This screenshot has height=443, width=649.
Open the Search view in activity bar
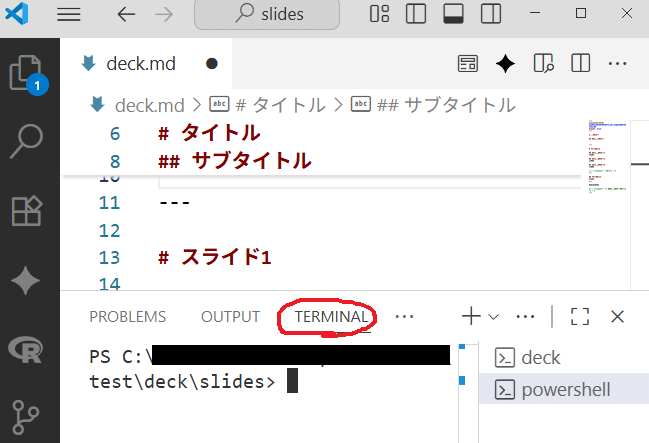tap(26, 141)
